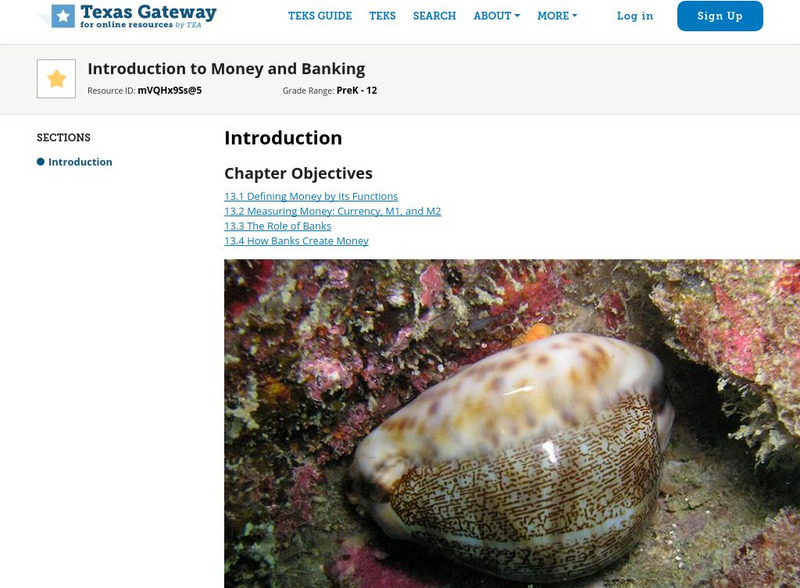The width and height of the screenshot is (800, 588).
Task: Click the Sign Up button
Action: pos(720,16)
